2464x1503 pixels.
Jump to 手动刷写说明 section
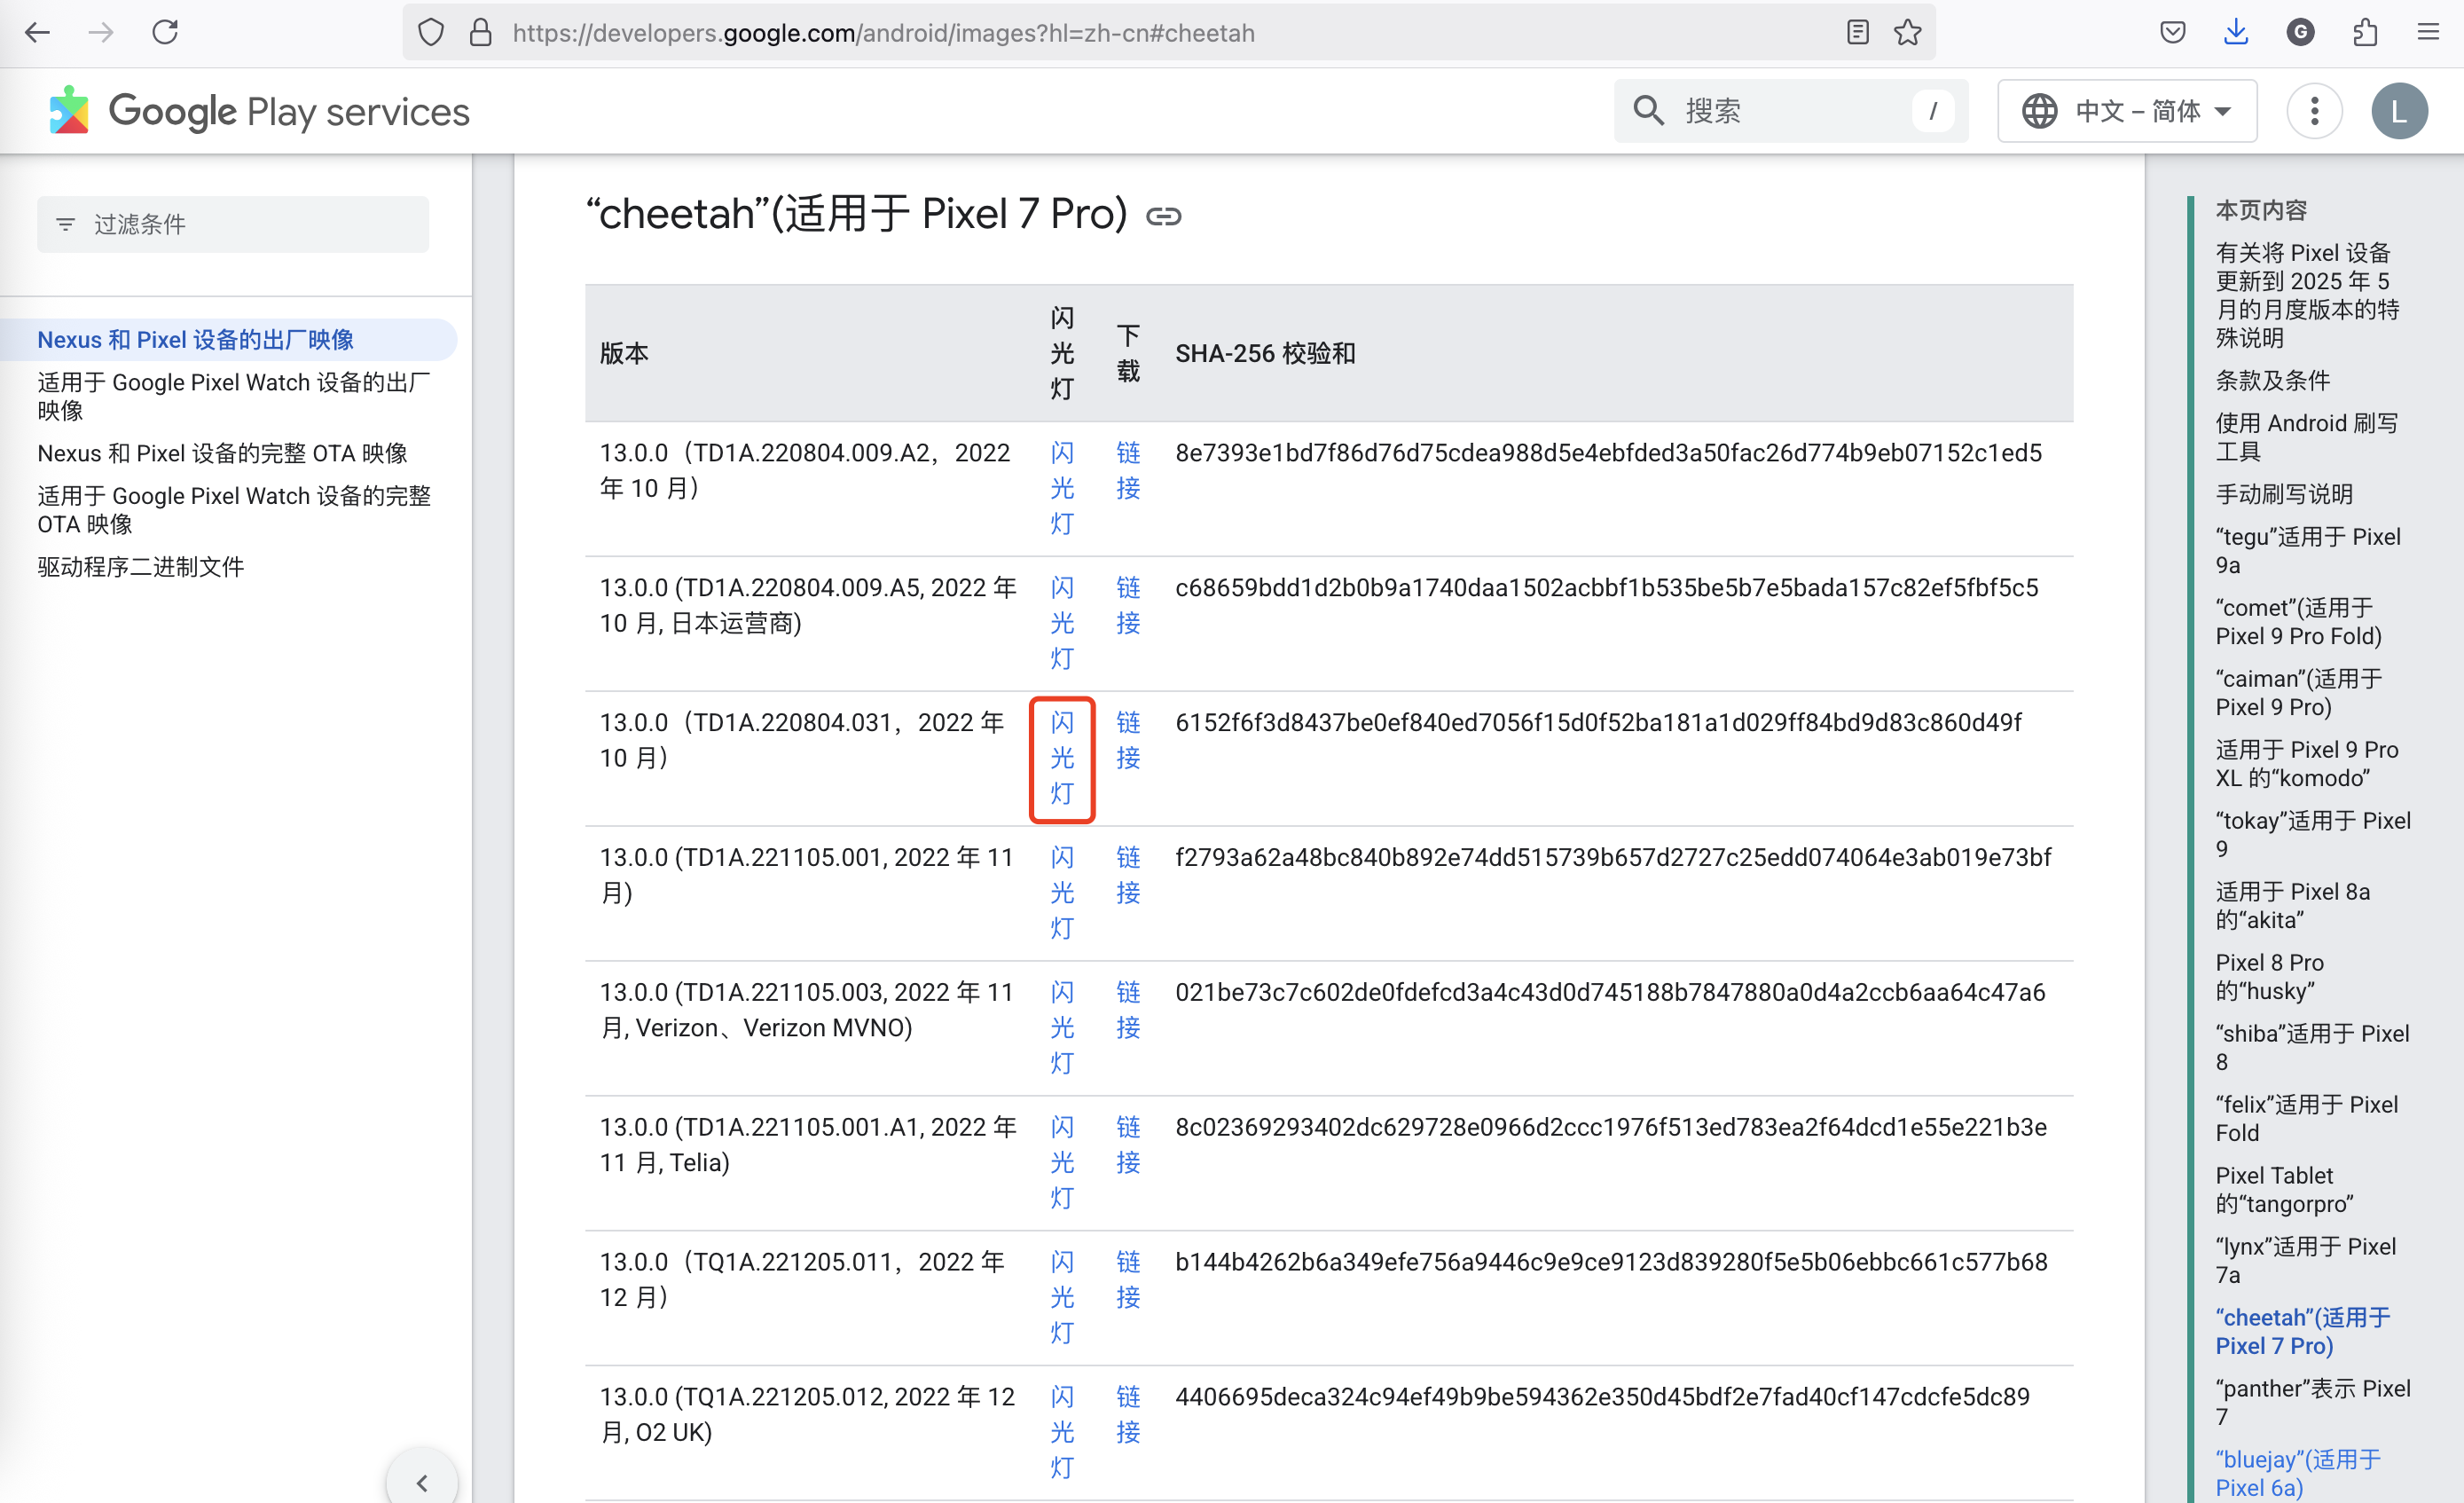(x=2284, y=495)
